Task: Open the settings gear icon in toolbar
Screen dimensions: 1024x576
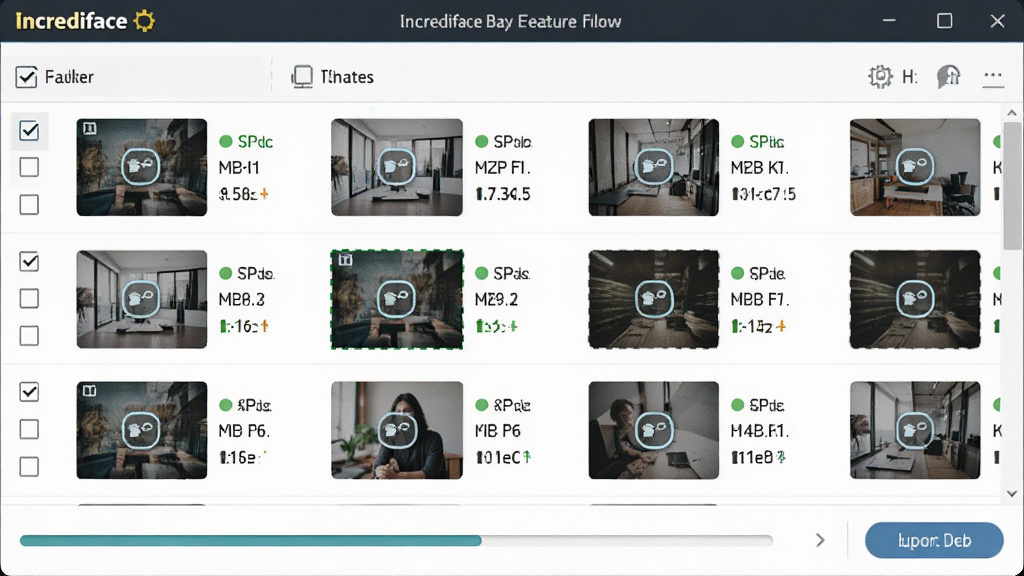Action: [880, 77]
